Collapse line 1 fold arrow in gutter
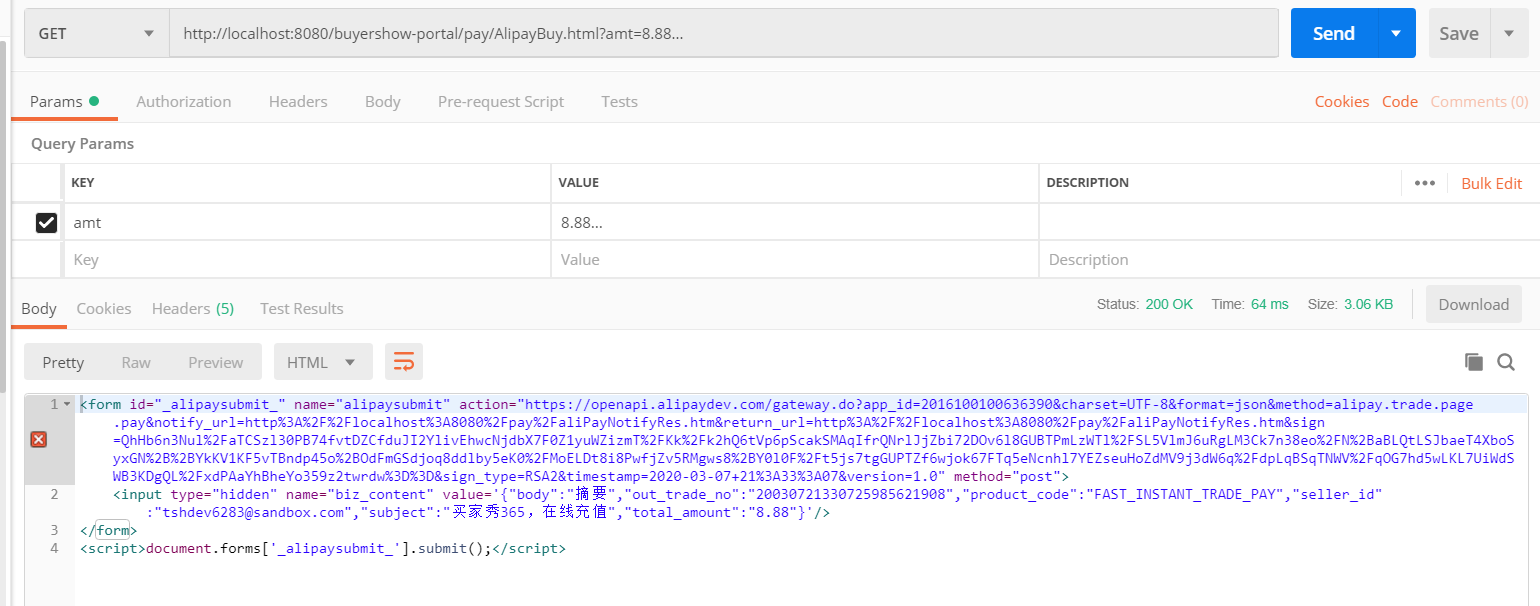 coord(67,405)
